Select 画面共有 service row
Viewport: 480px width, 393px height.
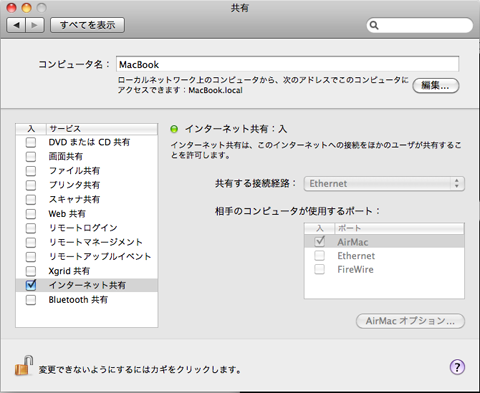87,157
